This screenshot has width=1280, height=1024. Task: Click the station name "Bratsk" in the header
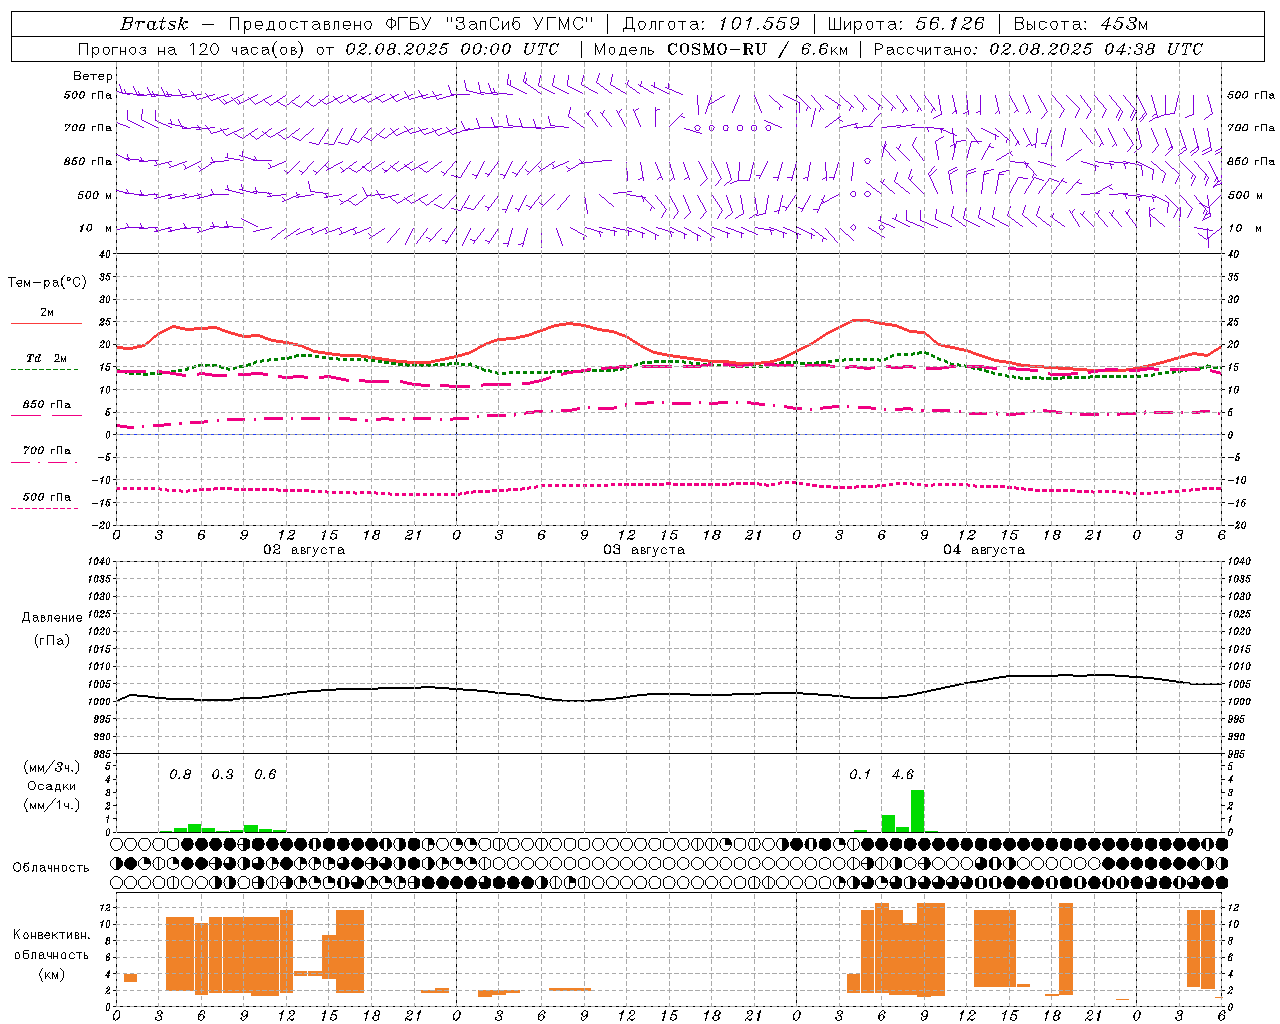pos(154,24)
